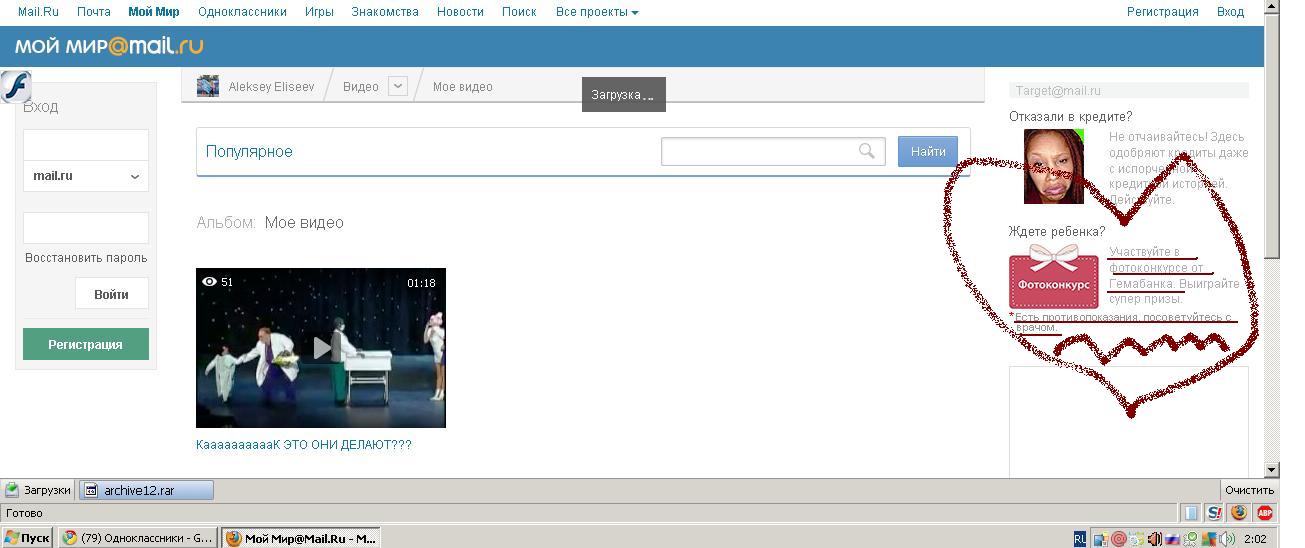
Task: Click the taskbar clock 2:02
Action: pos(1256,539)
